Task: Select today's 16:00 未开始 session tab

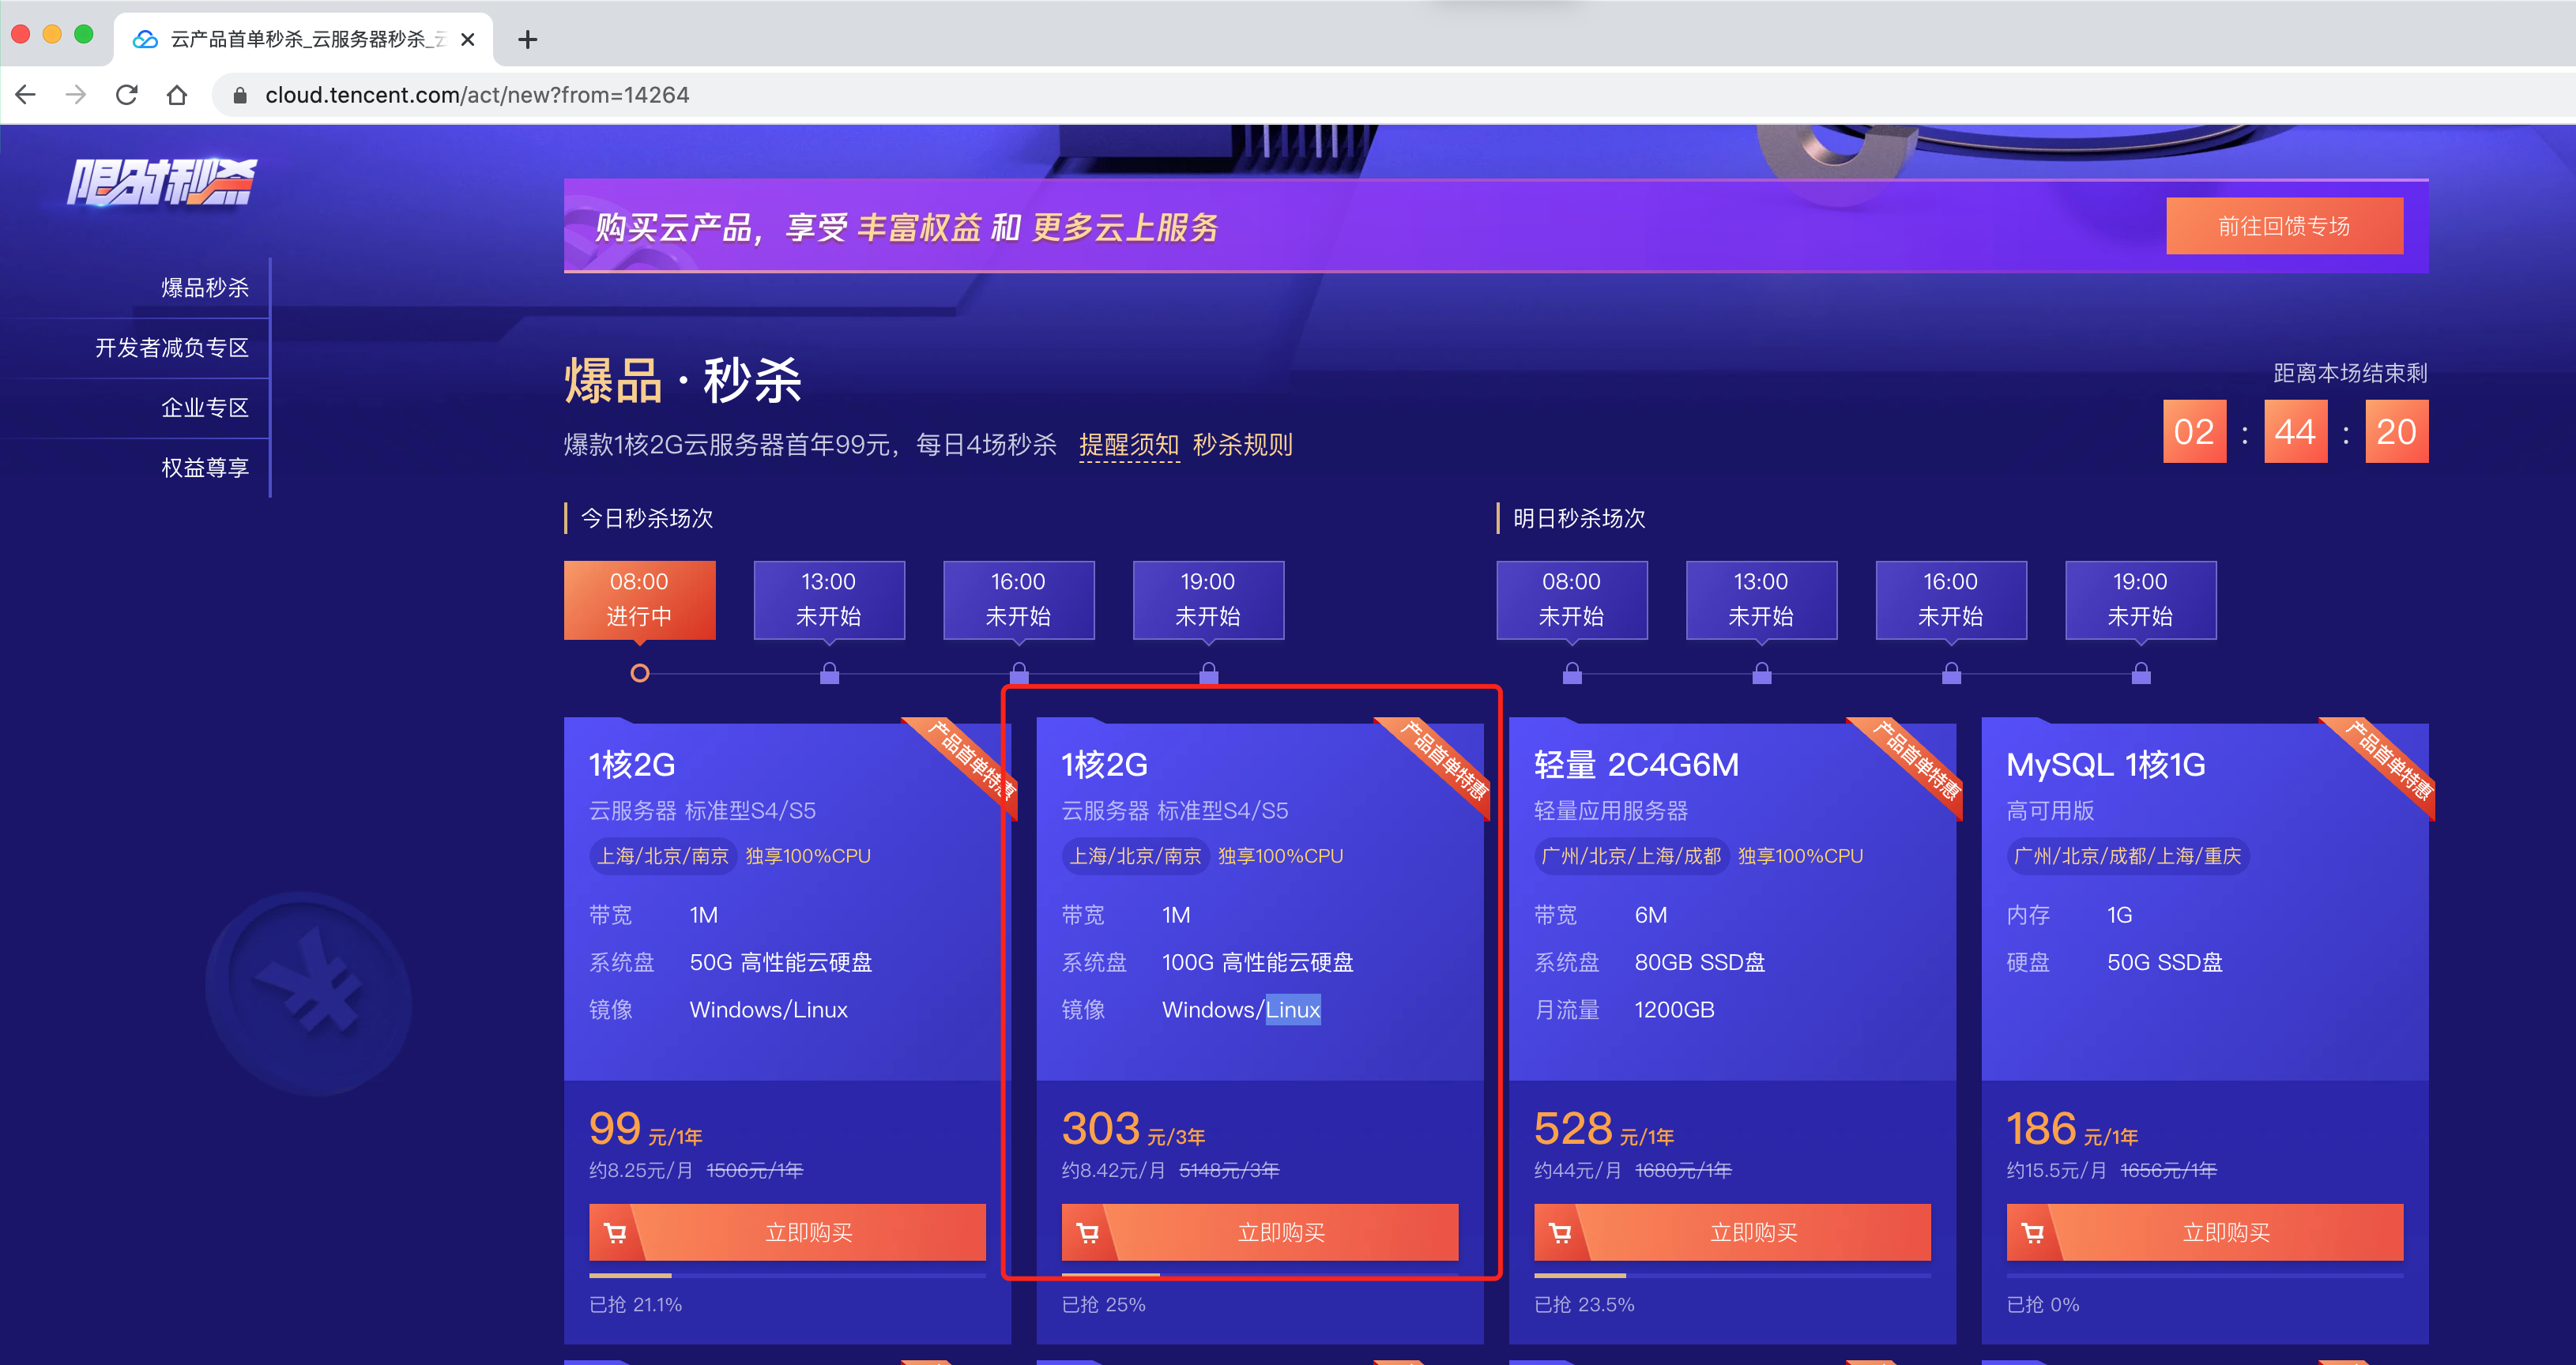Action: tap(1019, 600)
